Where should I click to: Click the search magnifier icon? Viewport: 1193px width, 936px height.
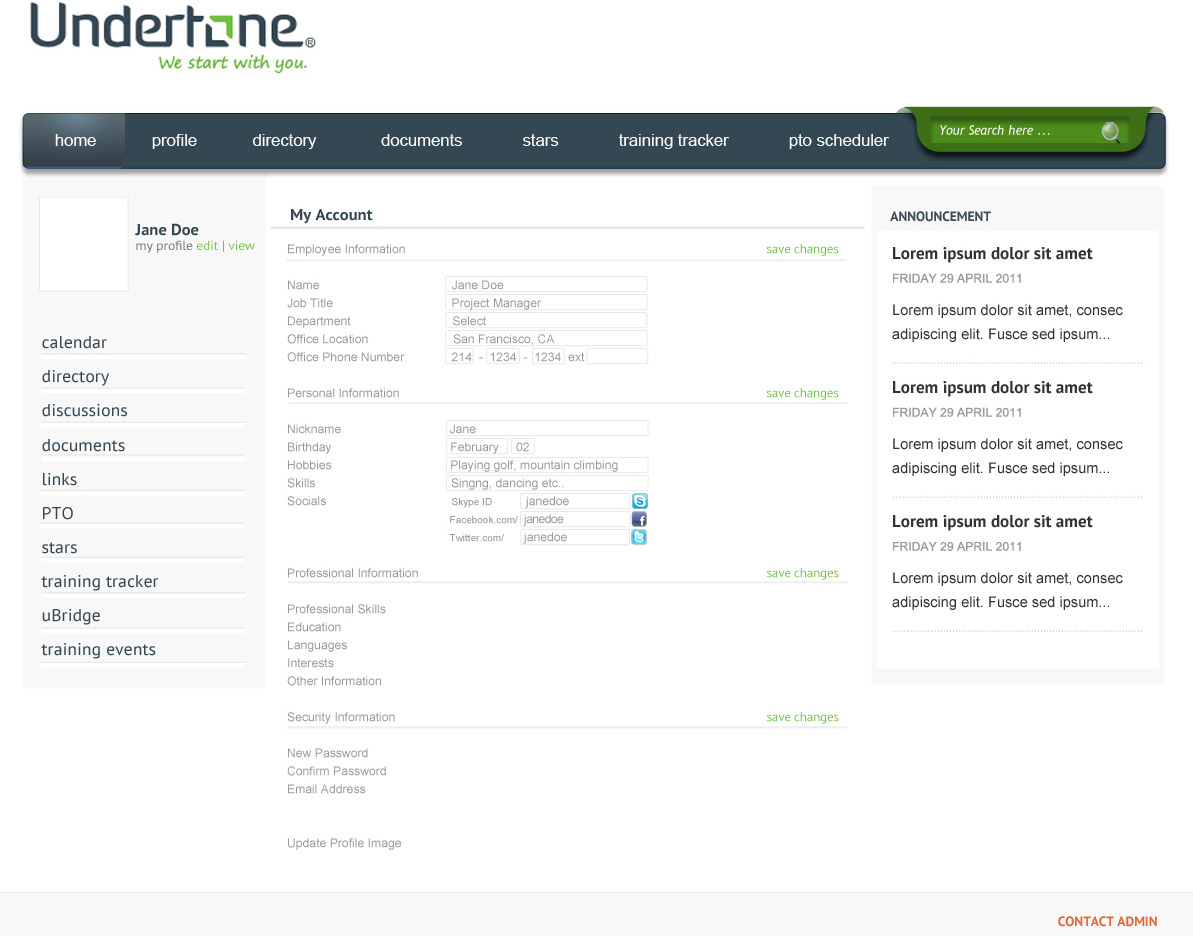(1110, 132)
